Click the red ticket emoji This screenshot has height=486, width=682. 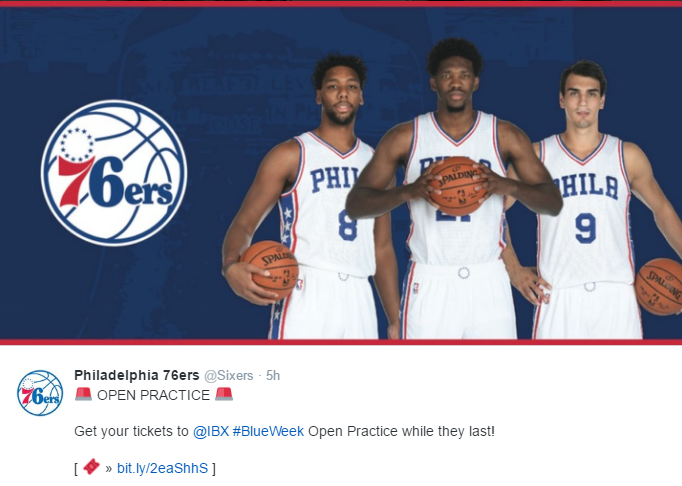point(91,467)
